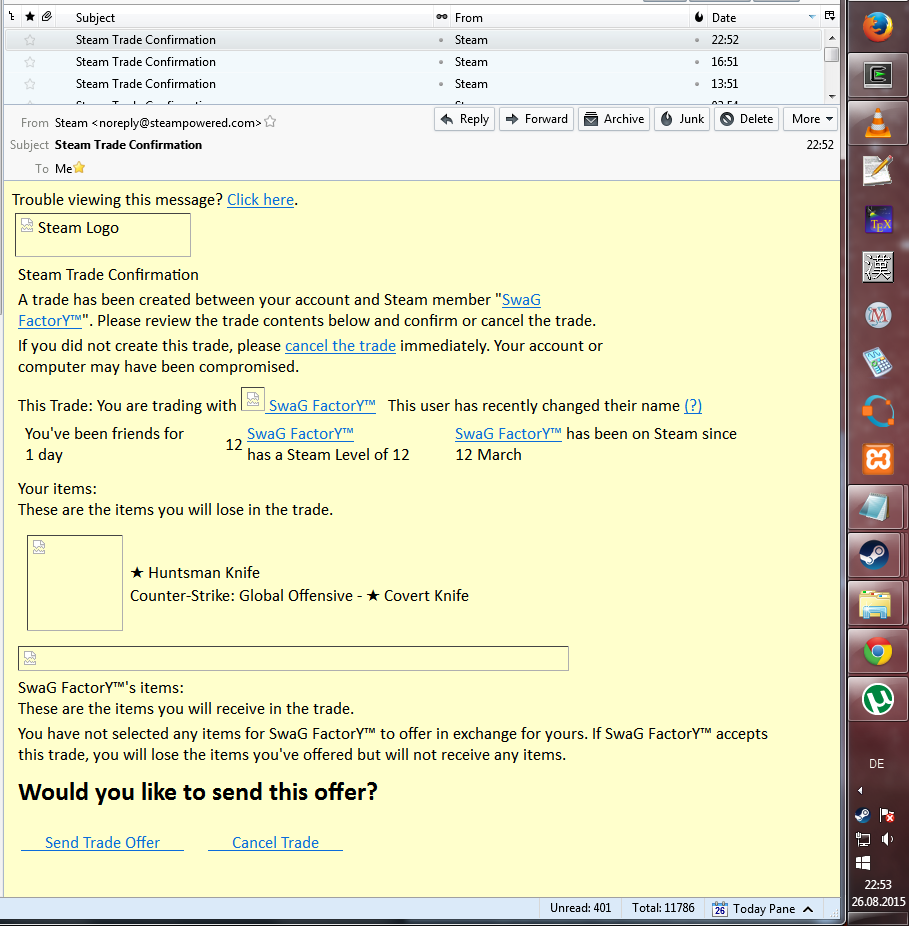
Task: Click the Send Trade Offer link
Action: [102, 843]
